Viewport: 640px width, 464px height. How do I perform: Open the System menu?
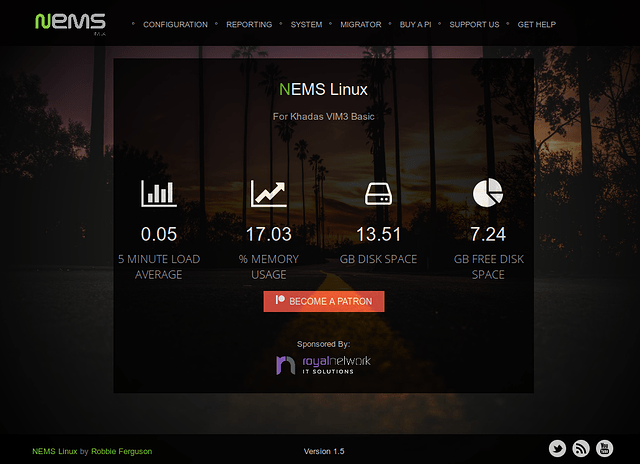tap(307, 24)
